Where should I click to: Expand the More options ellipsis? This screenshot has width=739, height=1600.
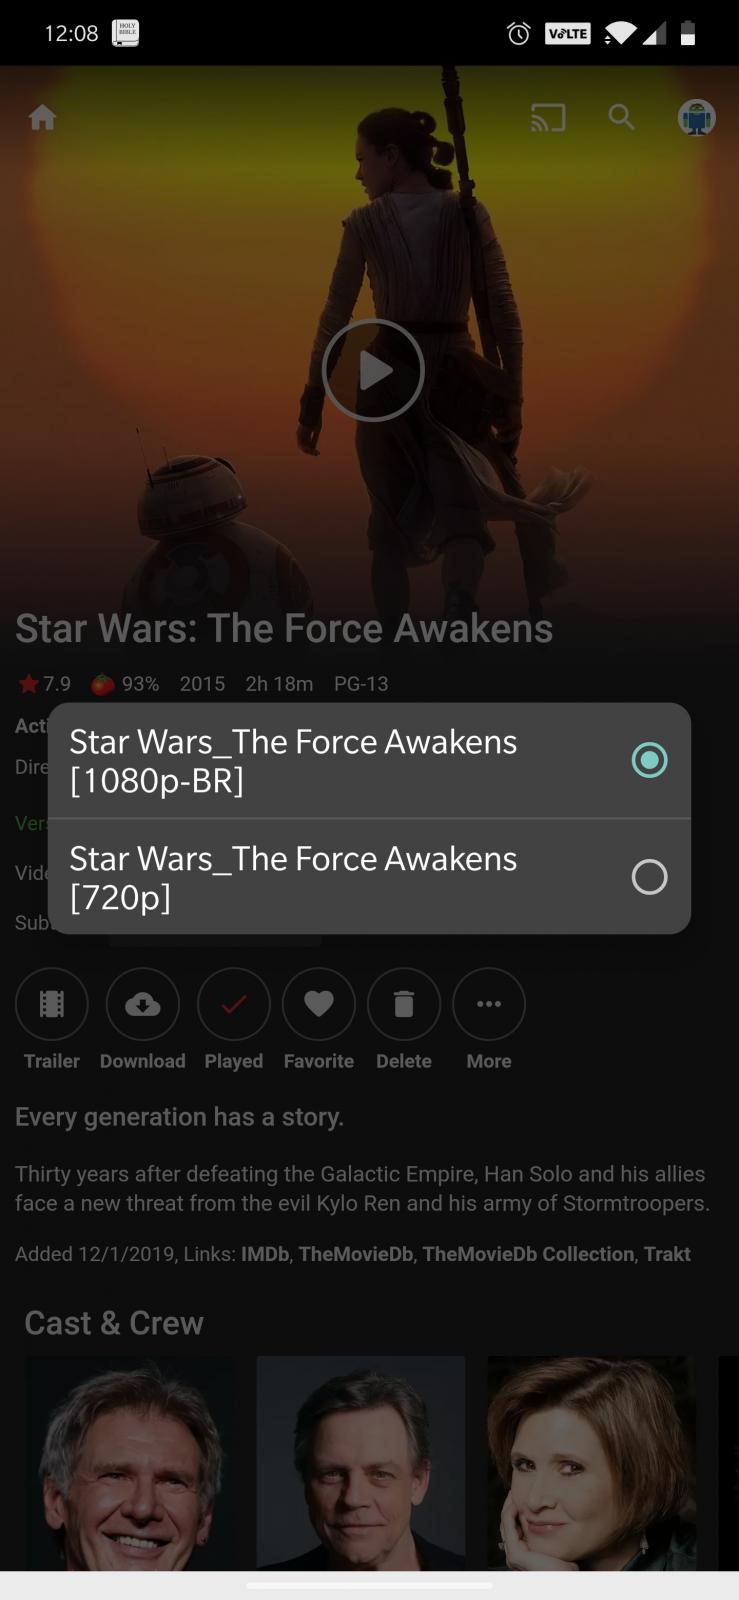489,1004
